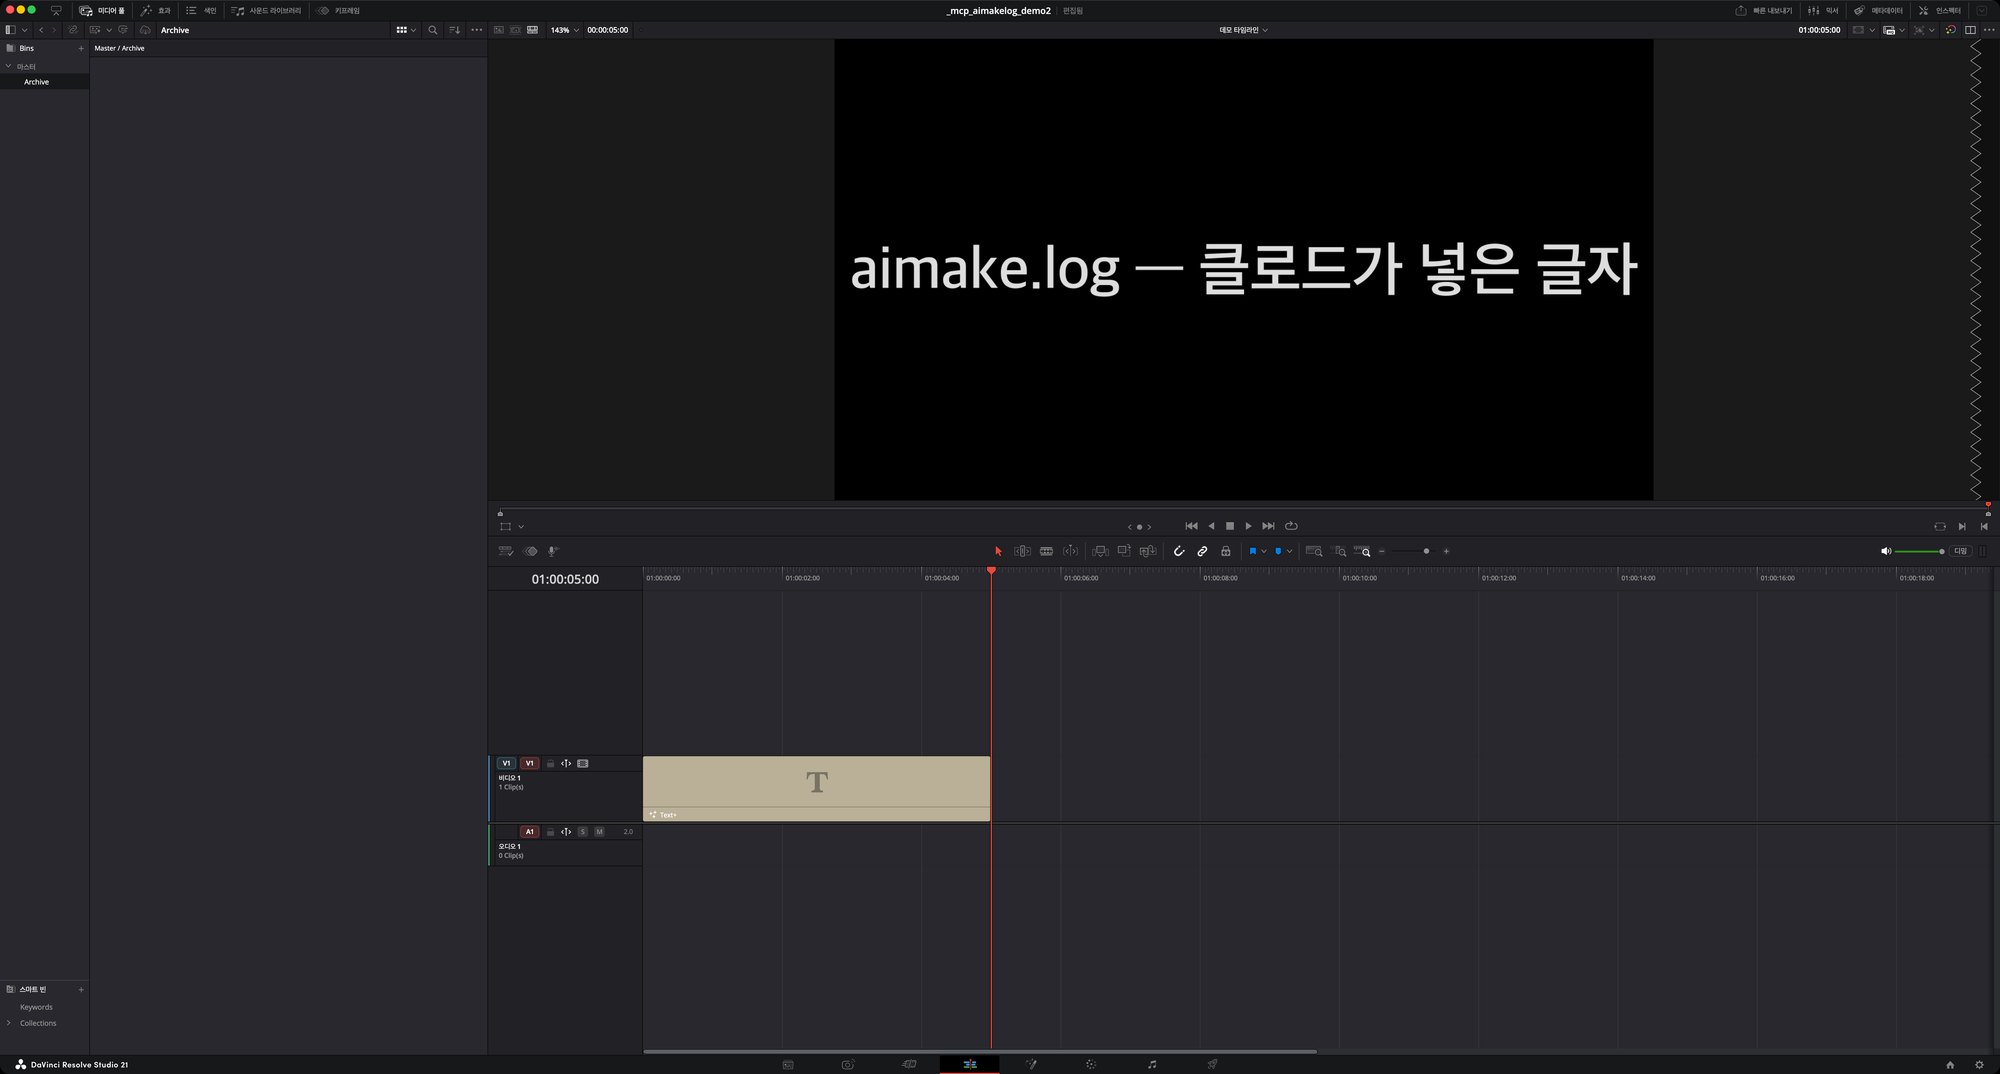Click the voiceover microphone icon
This screenshot has height=1074, width=2000.
pos(553,551)
